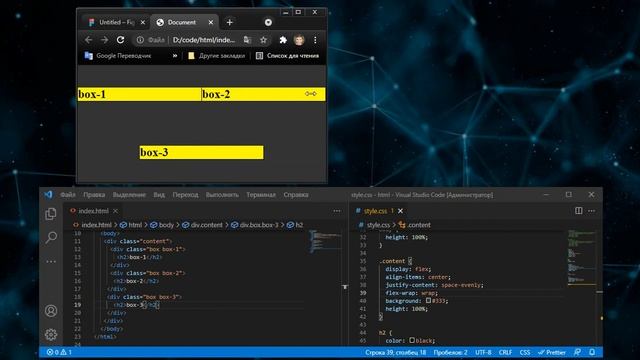The image size is (640, 360).
Task: Open errors and warnings in status bar
Action: pos(59,352)
